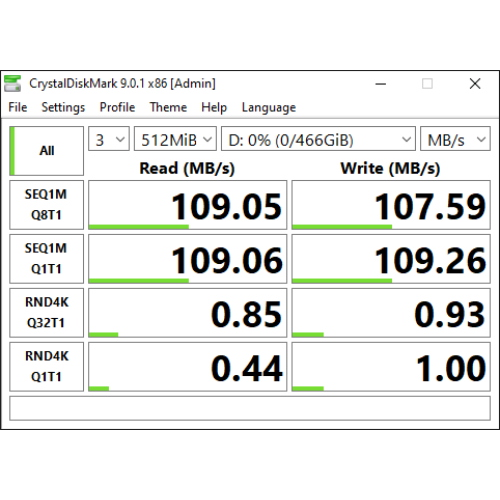Expand the 512MiB test size dropdown
This screenshot has width=500, height=500.
pyautogui.click(x=175, y=139)
